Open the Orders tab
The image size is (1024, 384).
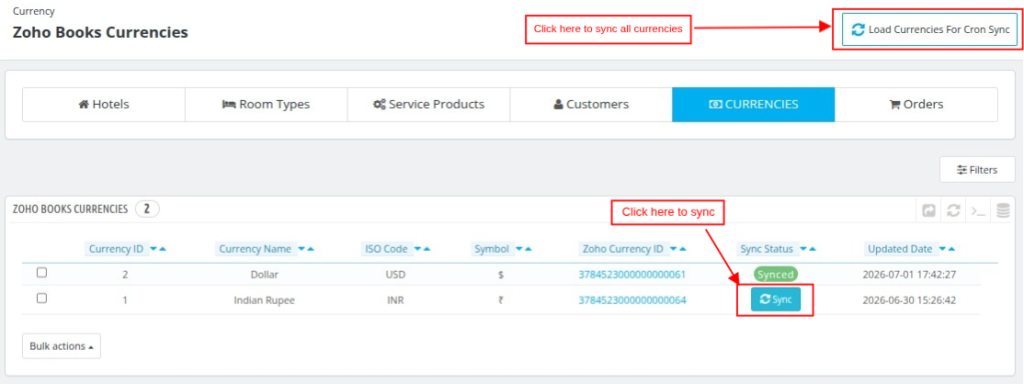[x=916, y=104]
